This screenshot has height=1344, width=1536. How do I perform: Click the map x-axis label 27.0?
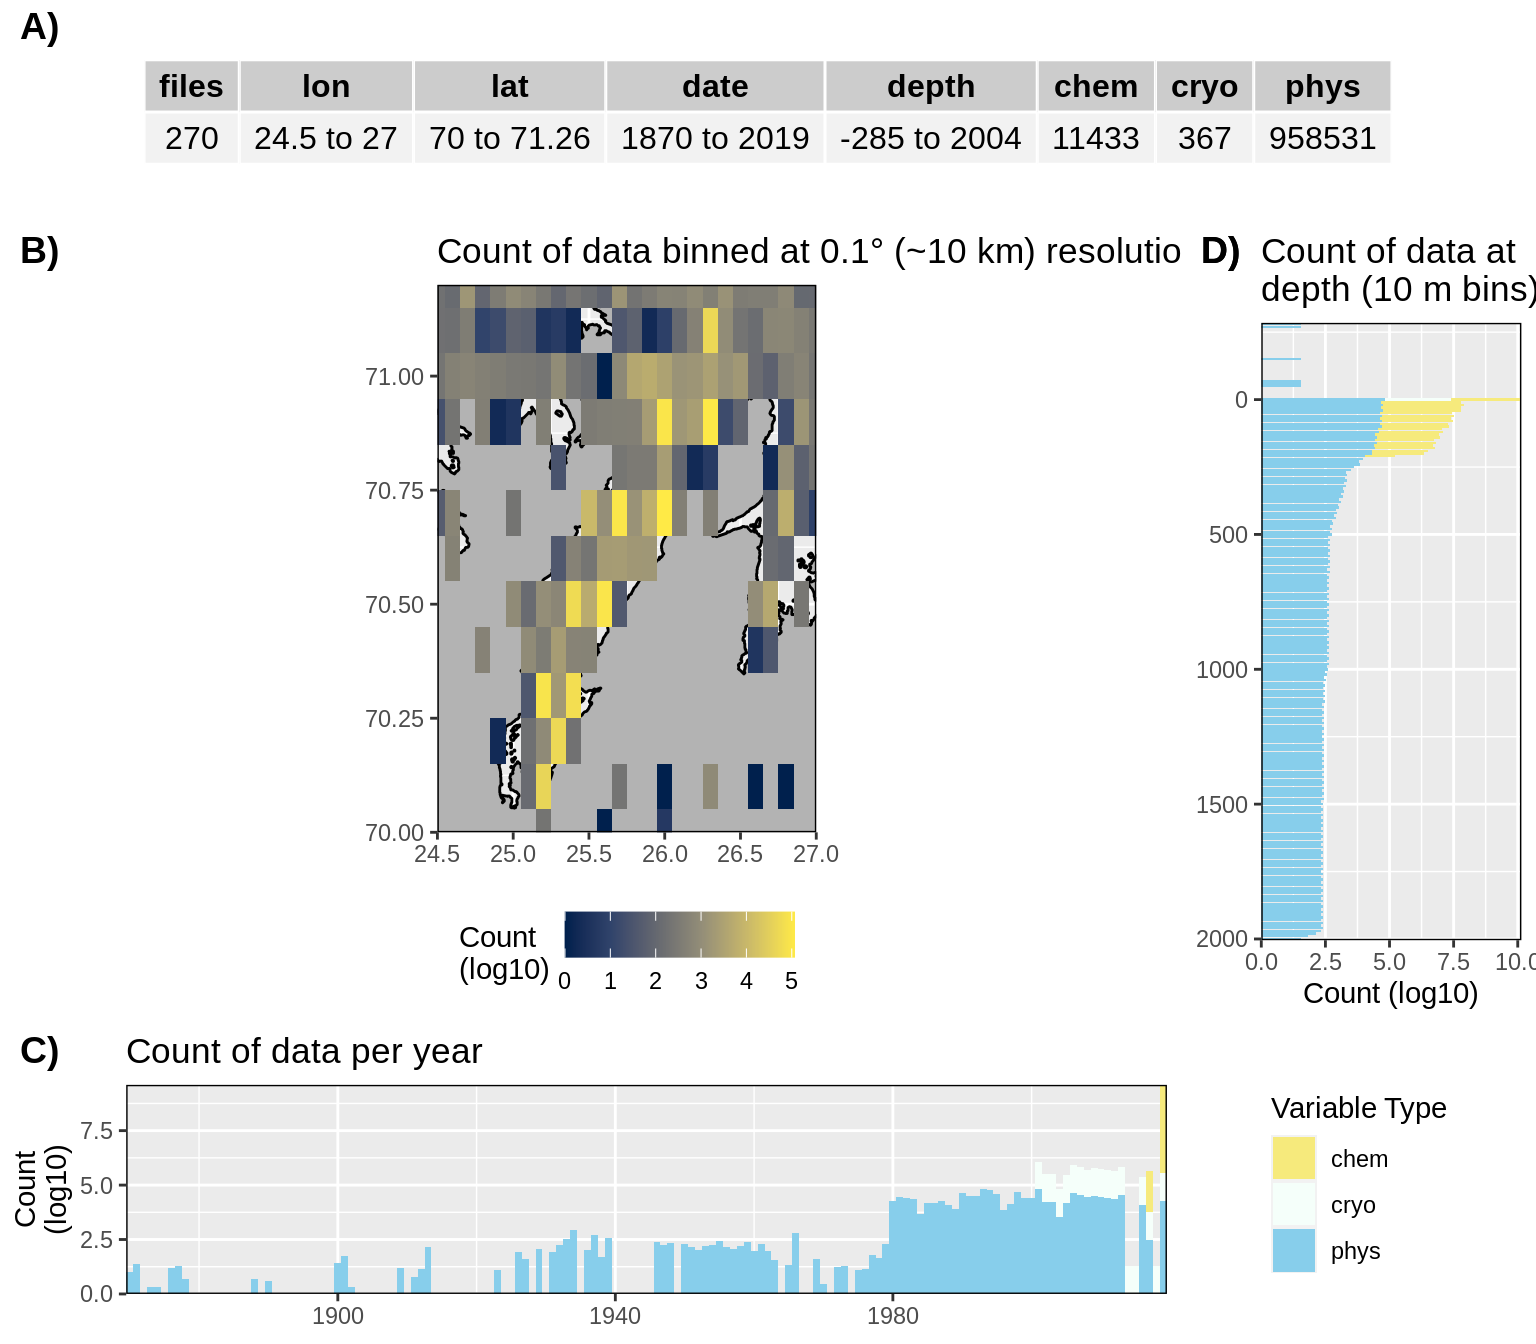pyautogui.click(x=816, y=854)
